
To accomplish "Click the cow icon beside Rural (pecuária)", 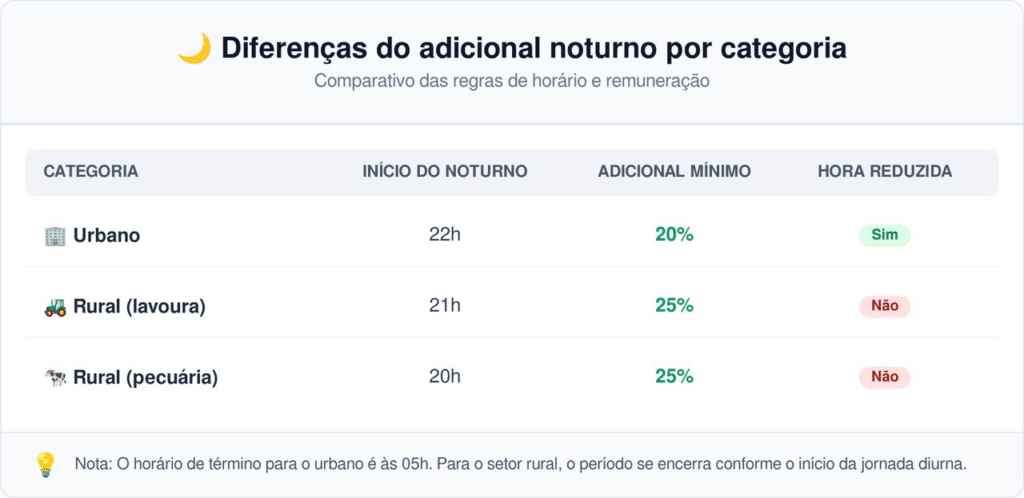I will click(55, 377).
